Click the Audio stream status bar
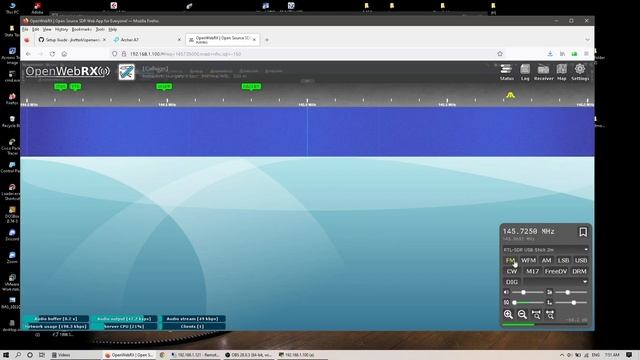 click(x=193, y=318)
